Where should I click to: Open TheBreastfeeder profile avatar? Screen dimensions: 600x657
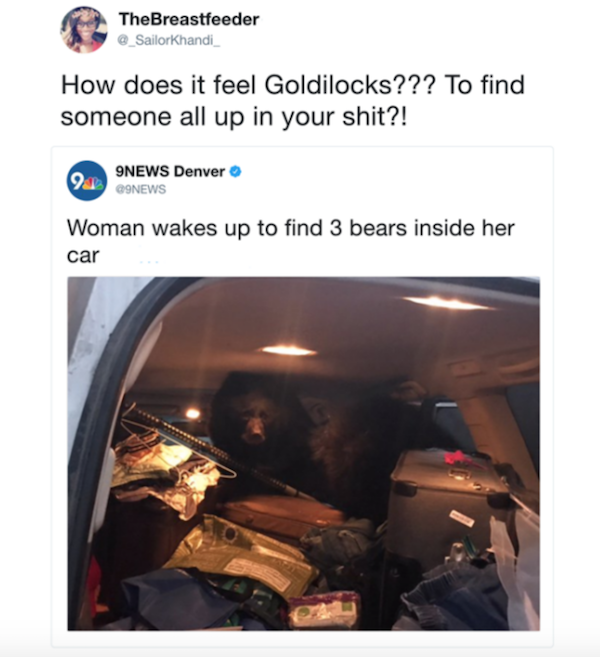[84, 30]
